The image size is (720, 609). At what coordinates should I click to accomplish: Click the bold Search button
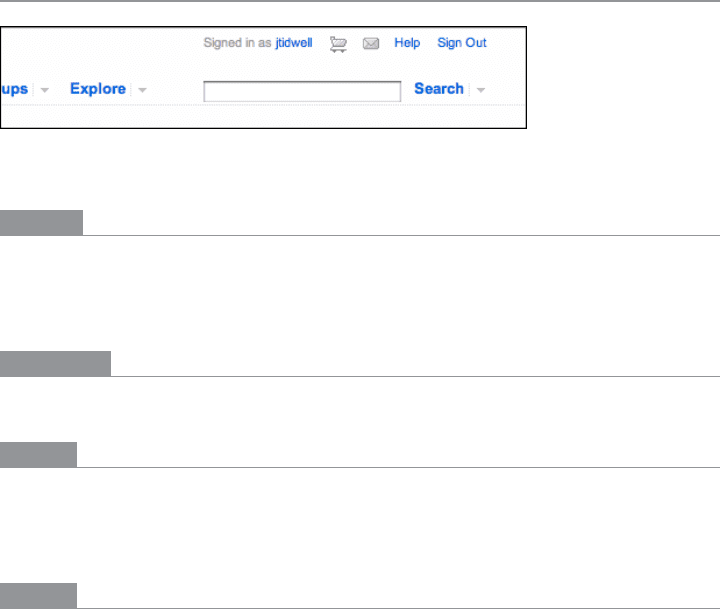(x=439, y=89)
